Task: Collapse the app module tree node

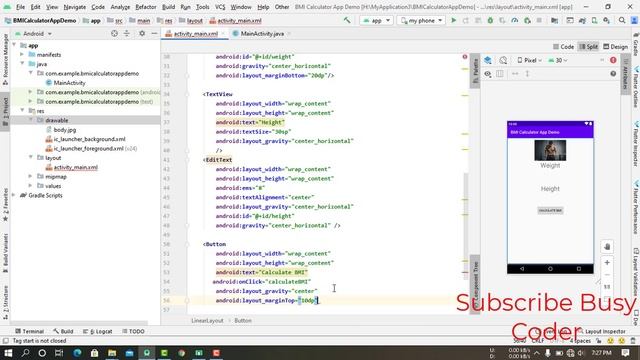Action: tap(14, 45)
